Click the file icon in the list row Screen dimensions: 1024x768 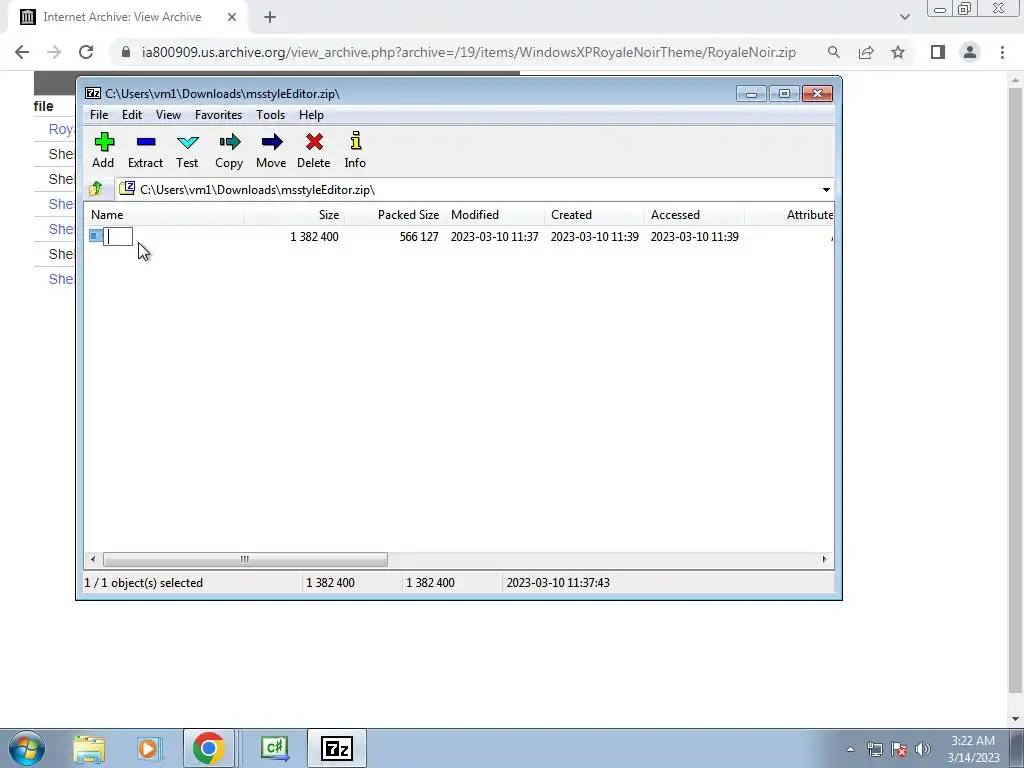[96, 236]
